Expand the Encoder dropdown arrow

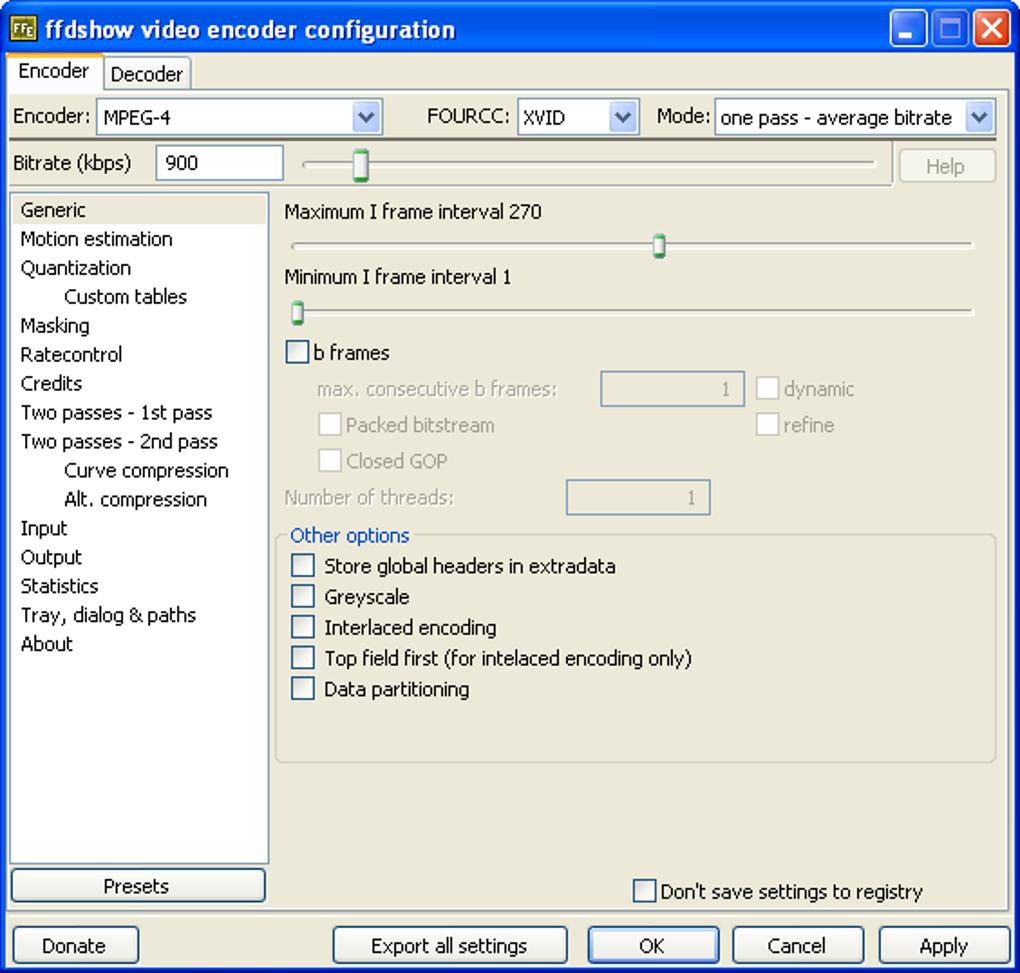click(366, 117)
